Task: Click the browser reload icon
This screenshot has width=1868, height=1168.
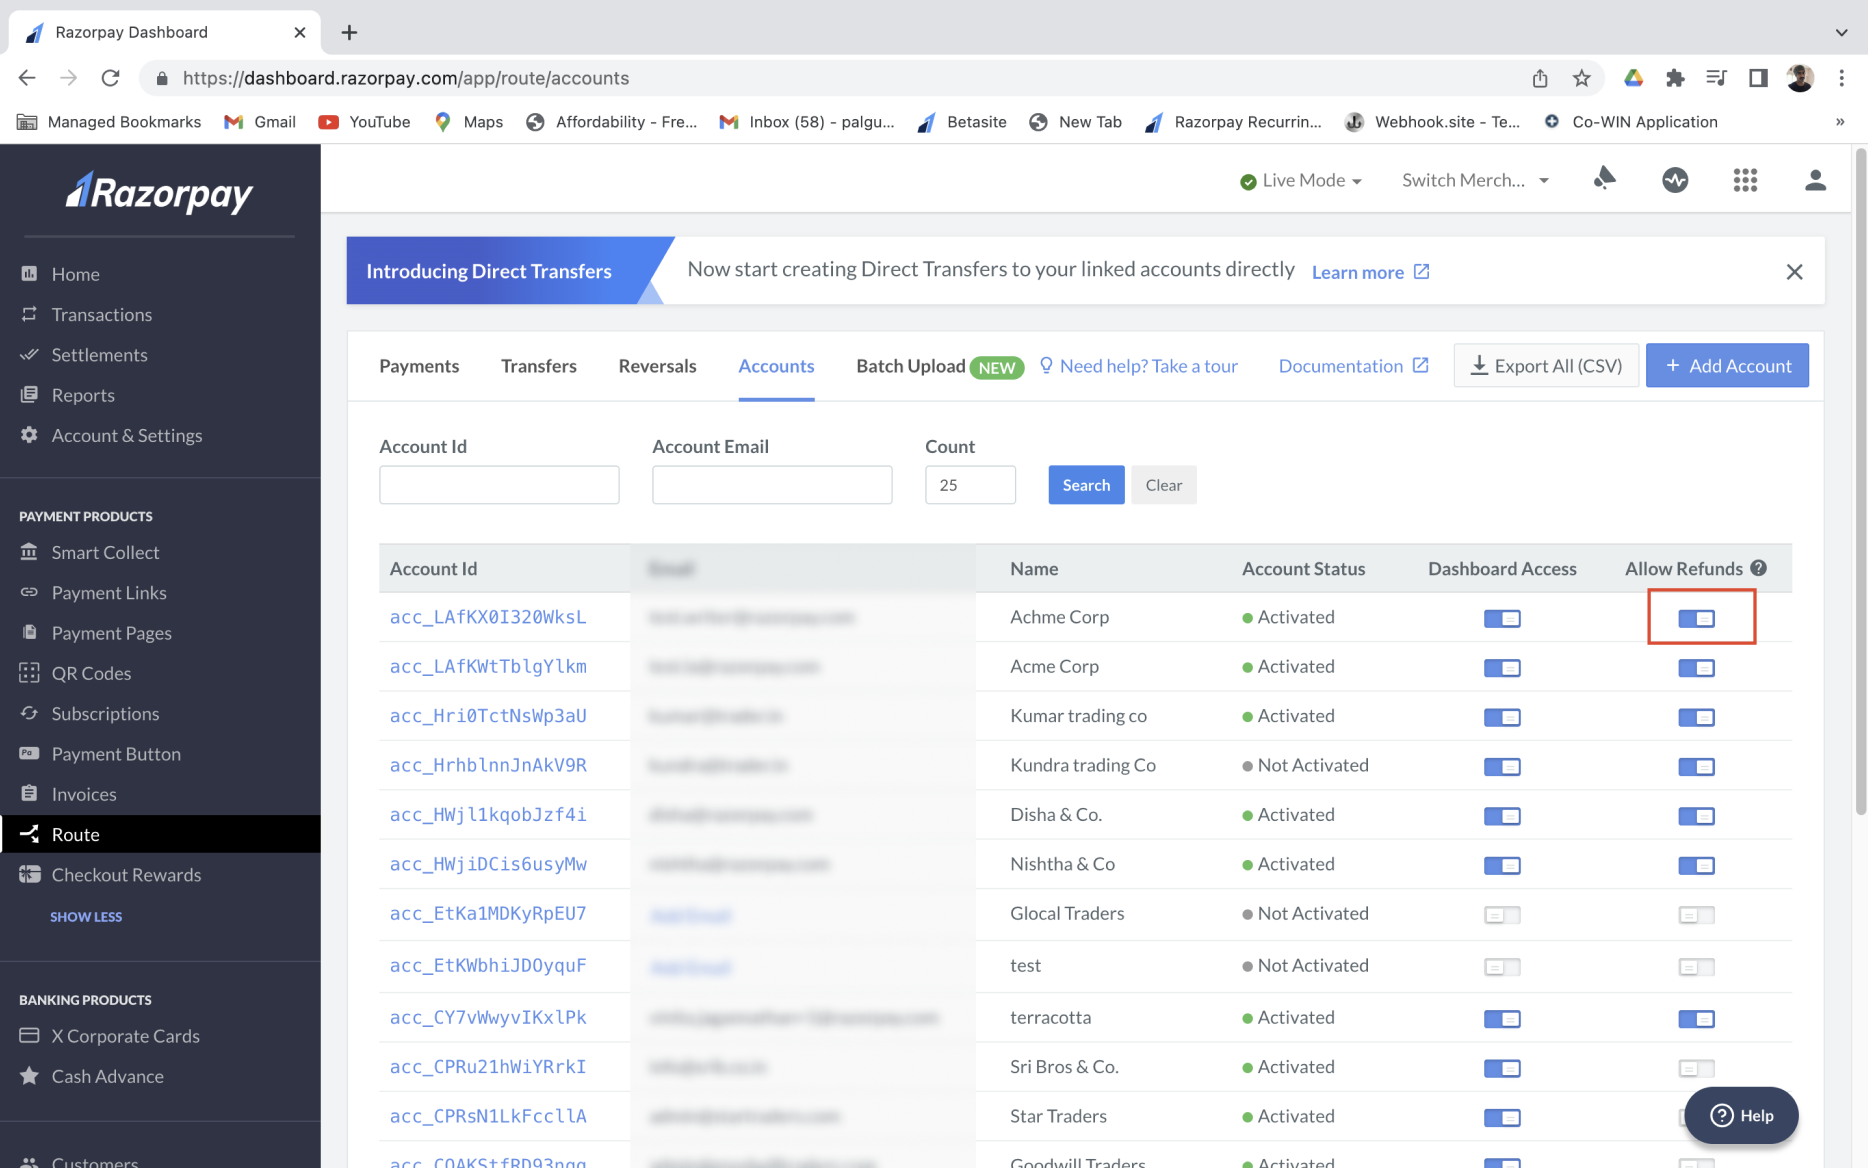Action: click(x=111, y=78)
